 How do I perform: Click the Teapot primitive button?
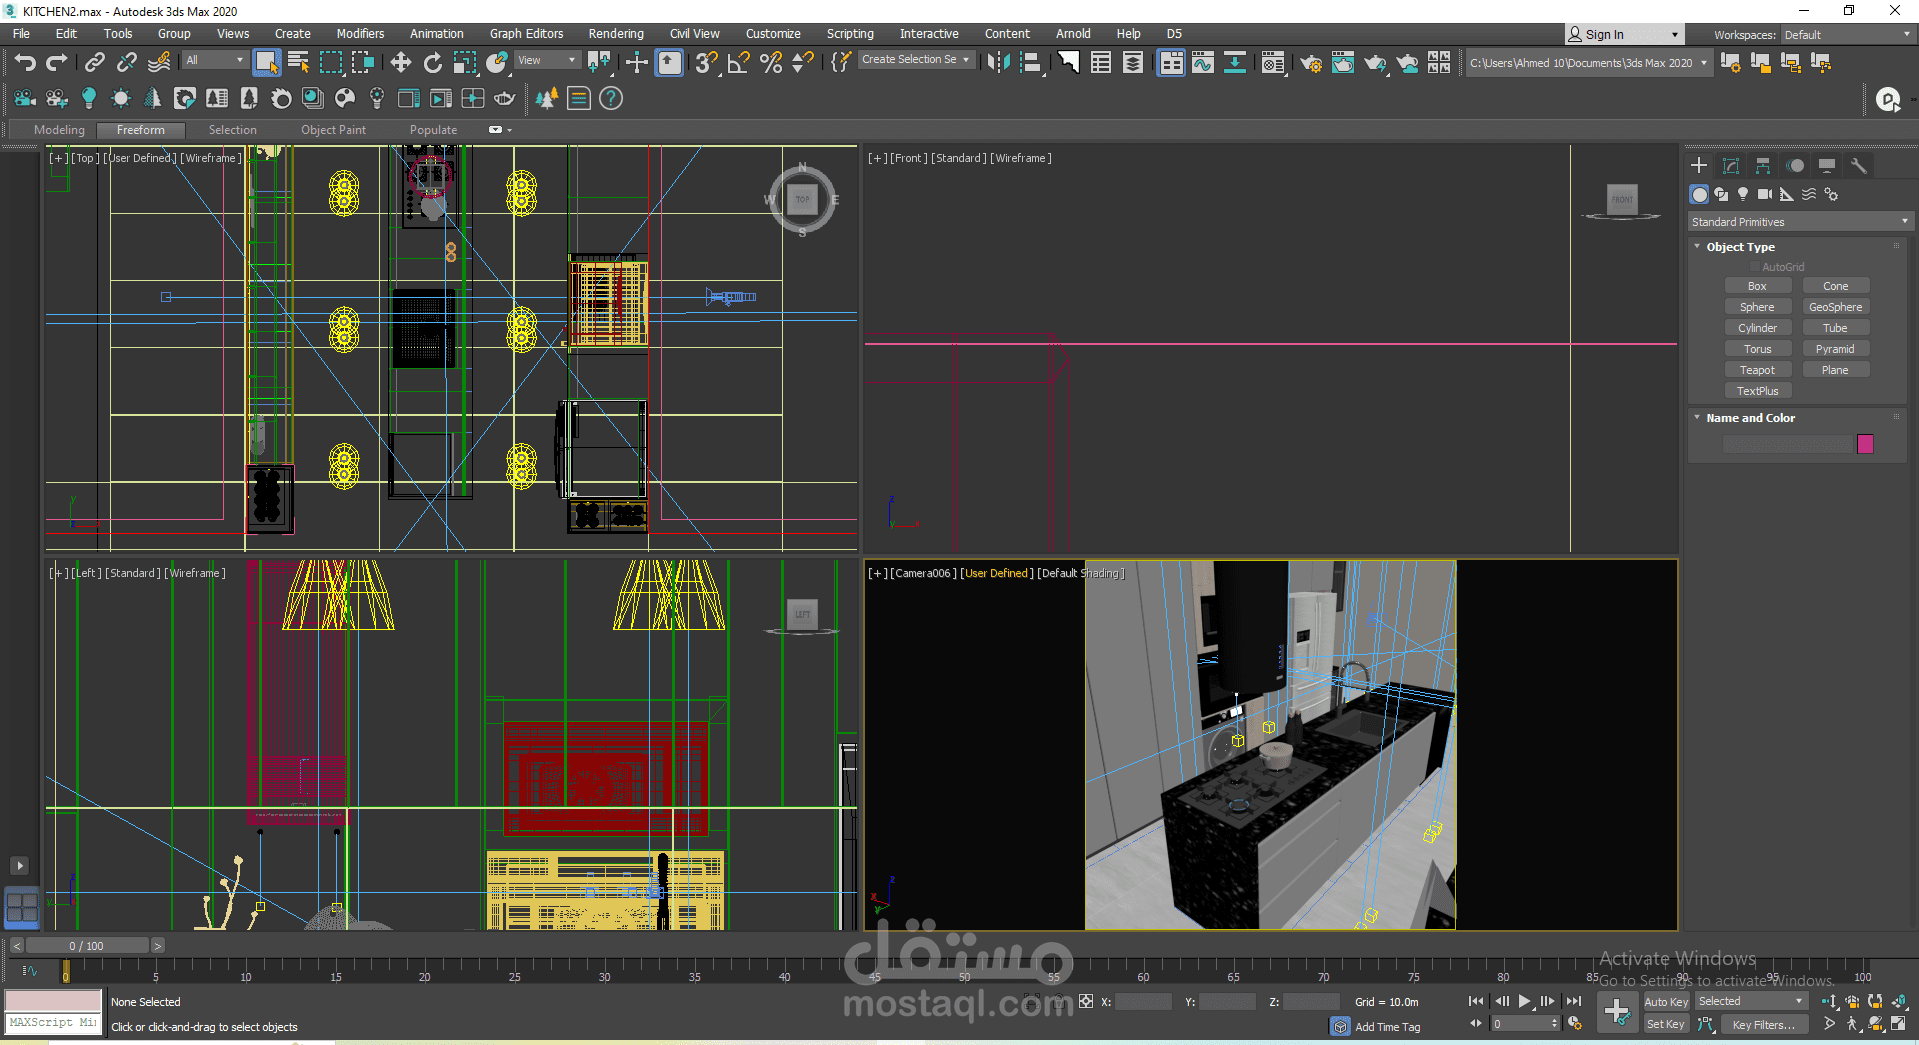coord(1757,370)
